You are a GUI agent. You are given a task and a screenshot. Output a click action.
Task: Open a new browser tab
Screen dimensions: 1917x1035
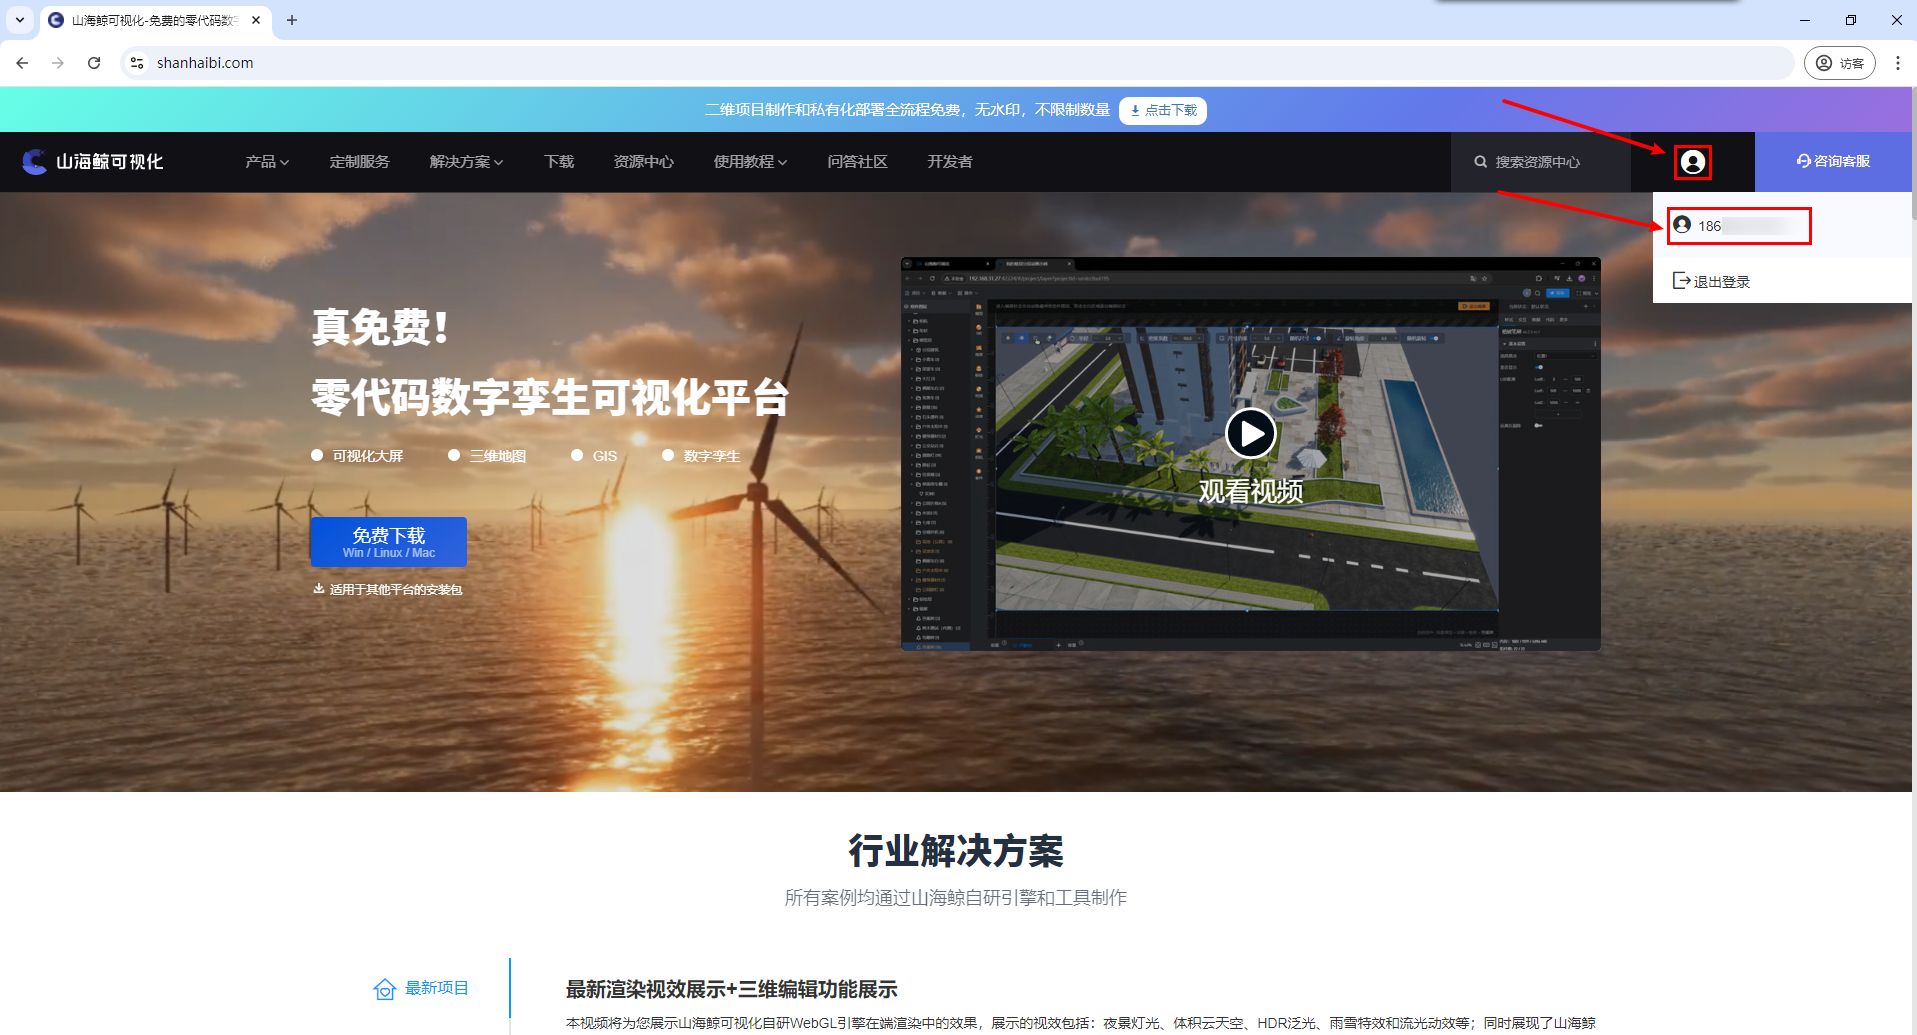pyautogui.click(x=292, y=20)
